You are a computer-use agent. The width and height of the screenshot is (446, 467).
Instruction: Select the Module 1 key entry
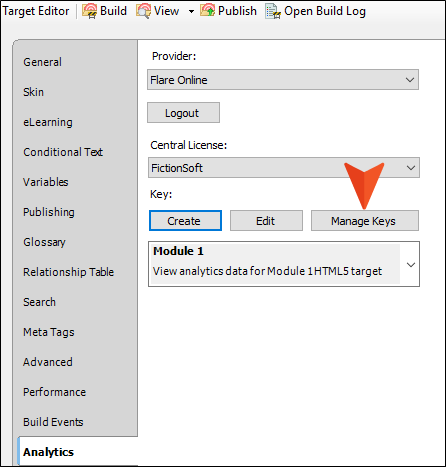coord(275,264)
